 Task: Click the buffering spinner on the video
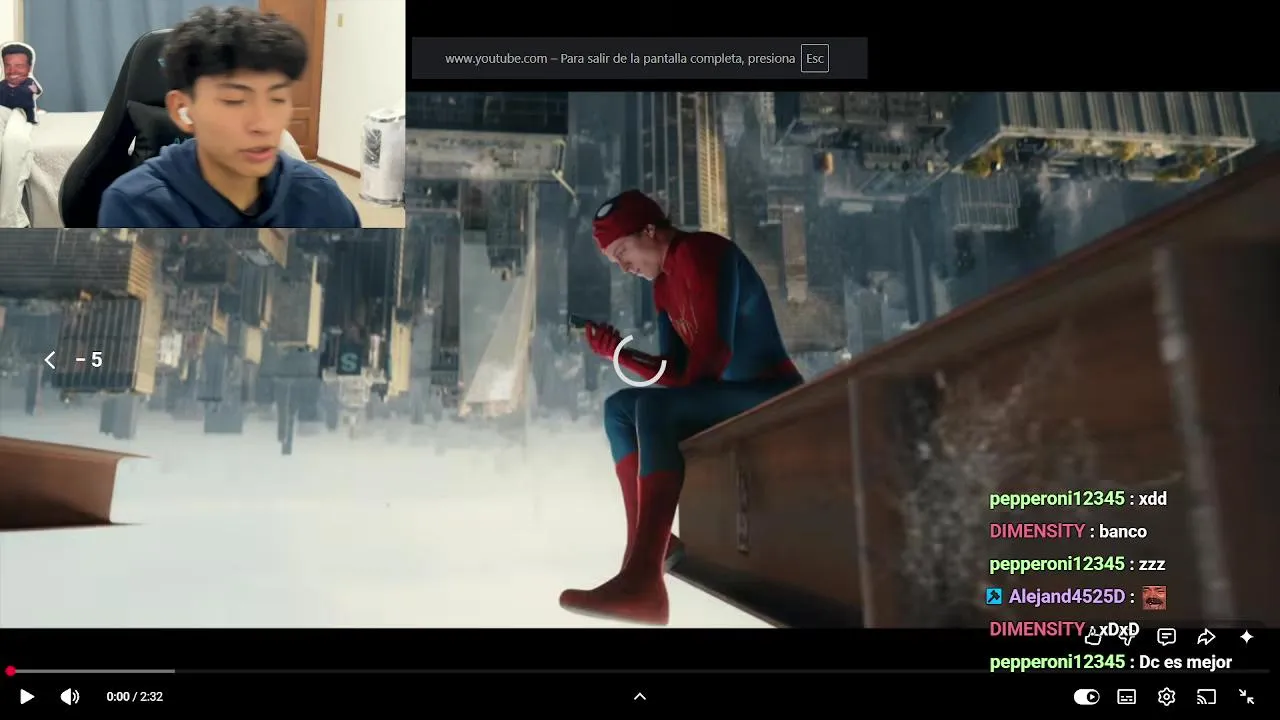[x=640, y=360]
